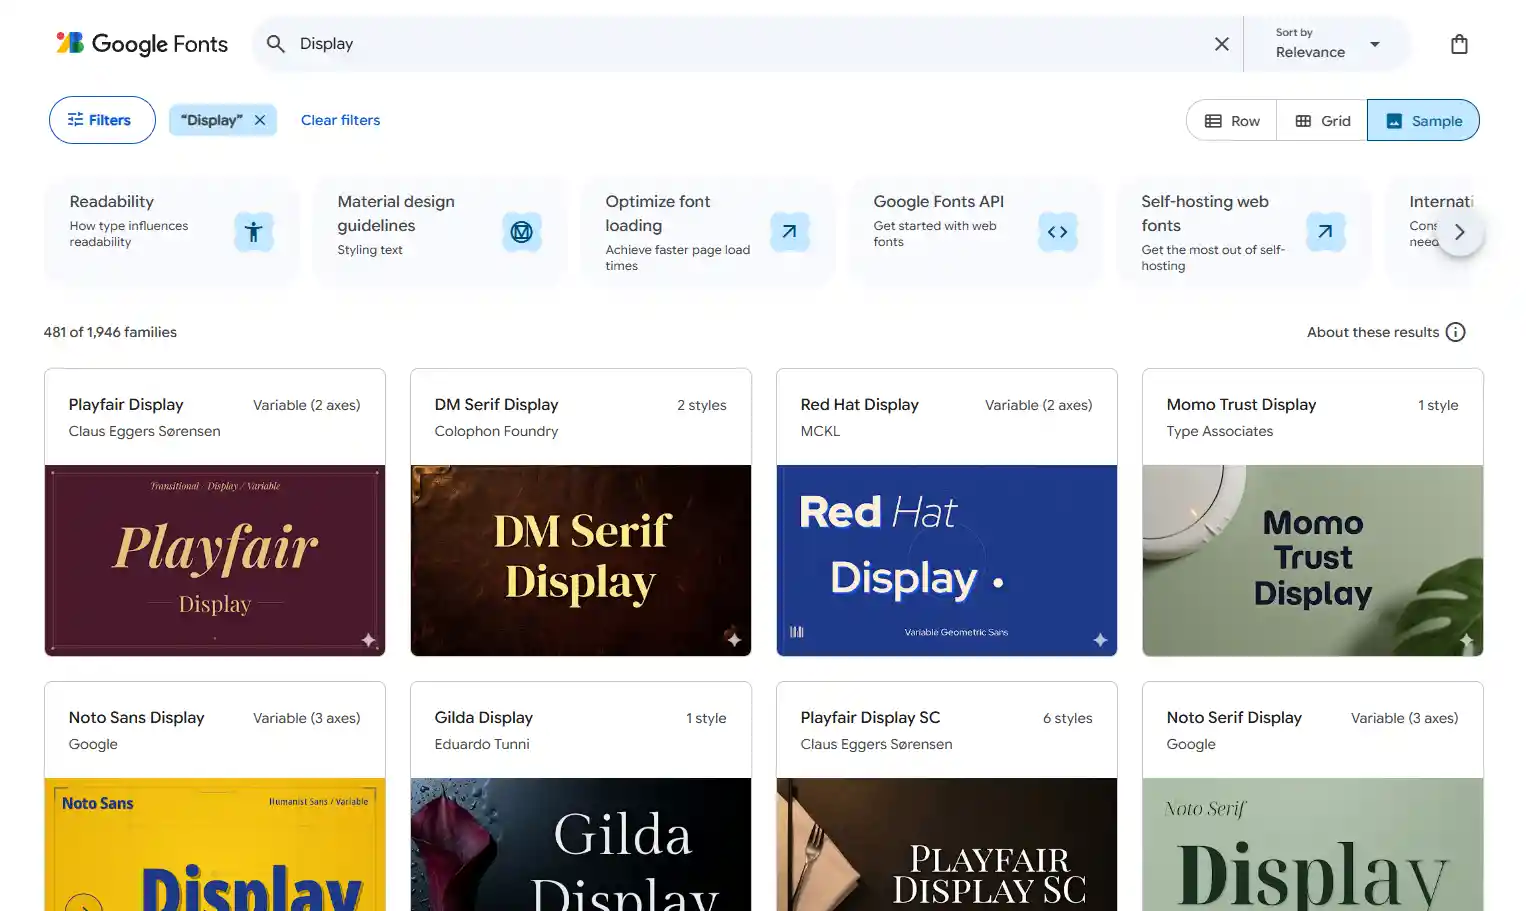Screen dimensions: 1526x911
Task: Open the Google Fonts API card
Action: 975,232
